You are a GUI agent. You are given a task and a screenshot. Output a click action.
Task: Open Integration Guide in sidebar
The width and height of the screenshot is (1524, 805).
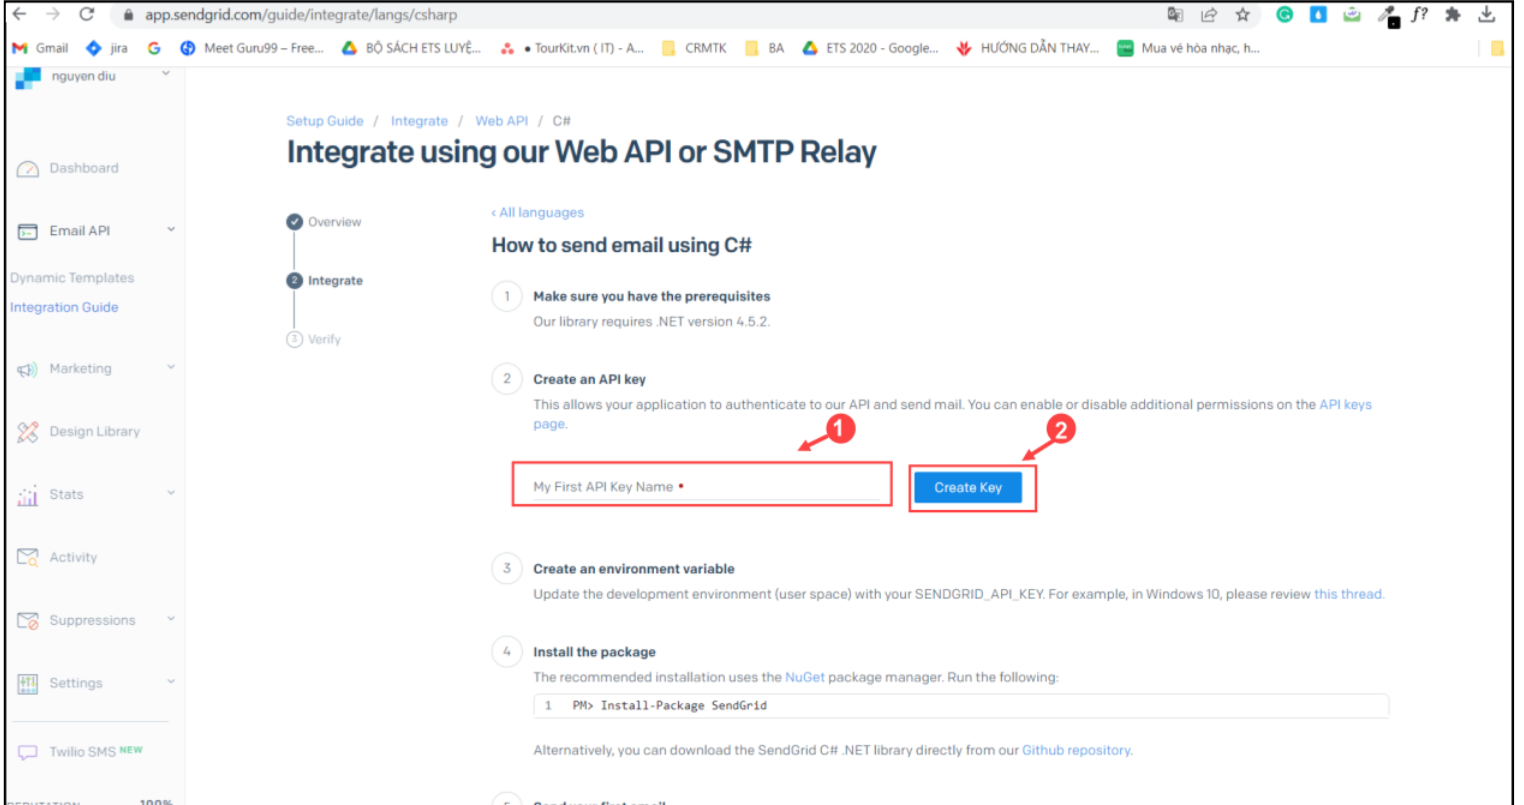coord(64,307)
